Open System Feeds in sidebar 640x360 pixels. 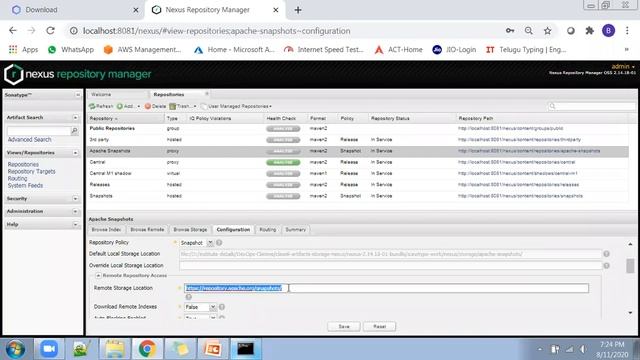[25, 185]
